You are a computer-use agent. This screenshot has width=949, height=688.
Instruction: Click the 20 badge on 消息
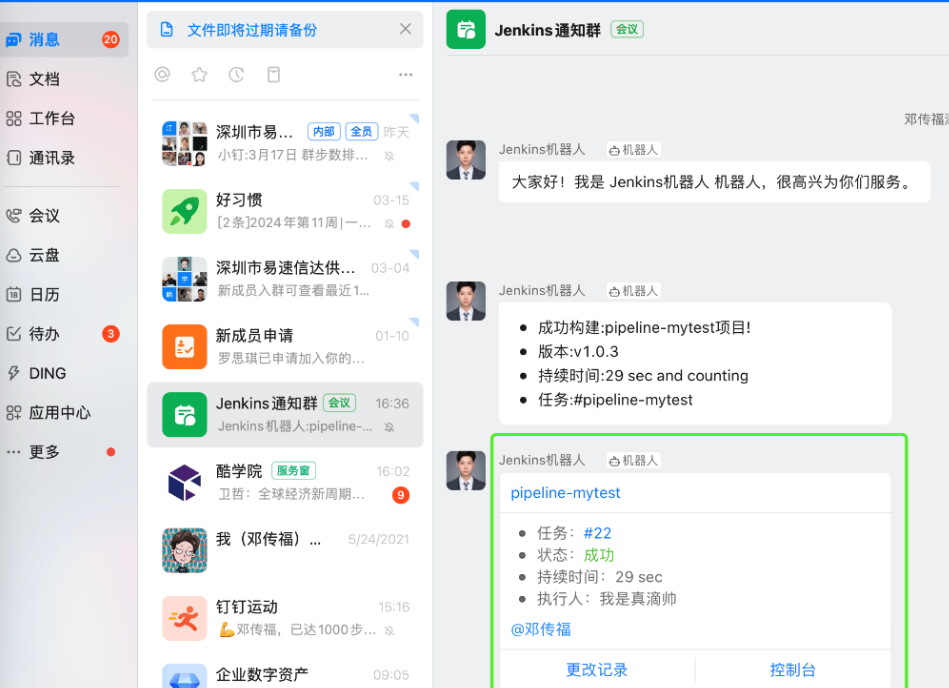[110, 40]
